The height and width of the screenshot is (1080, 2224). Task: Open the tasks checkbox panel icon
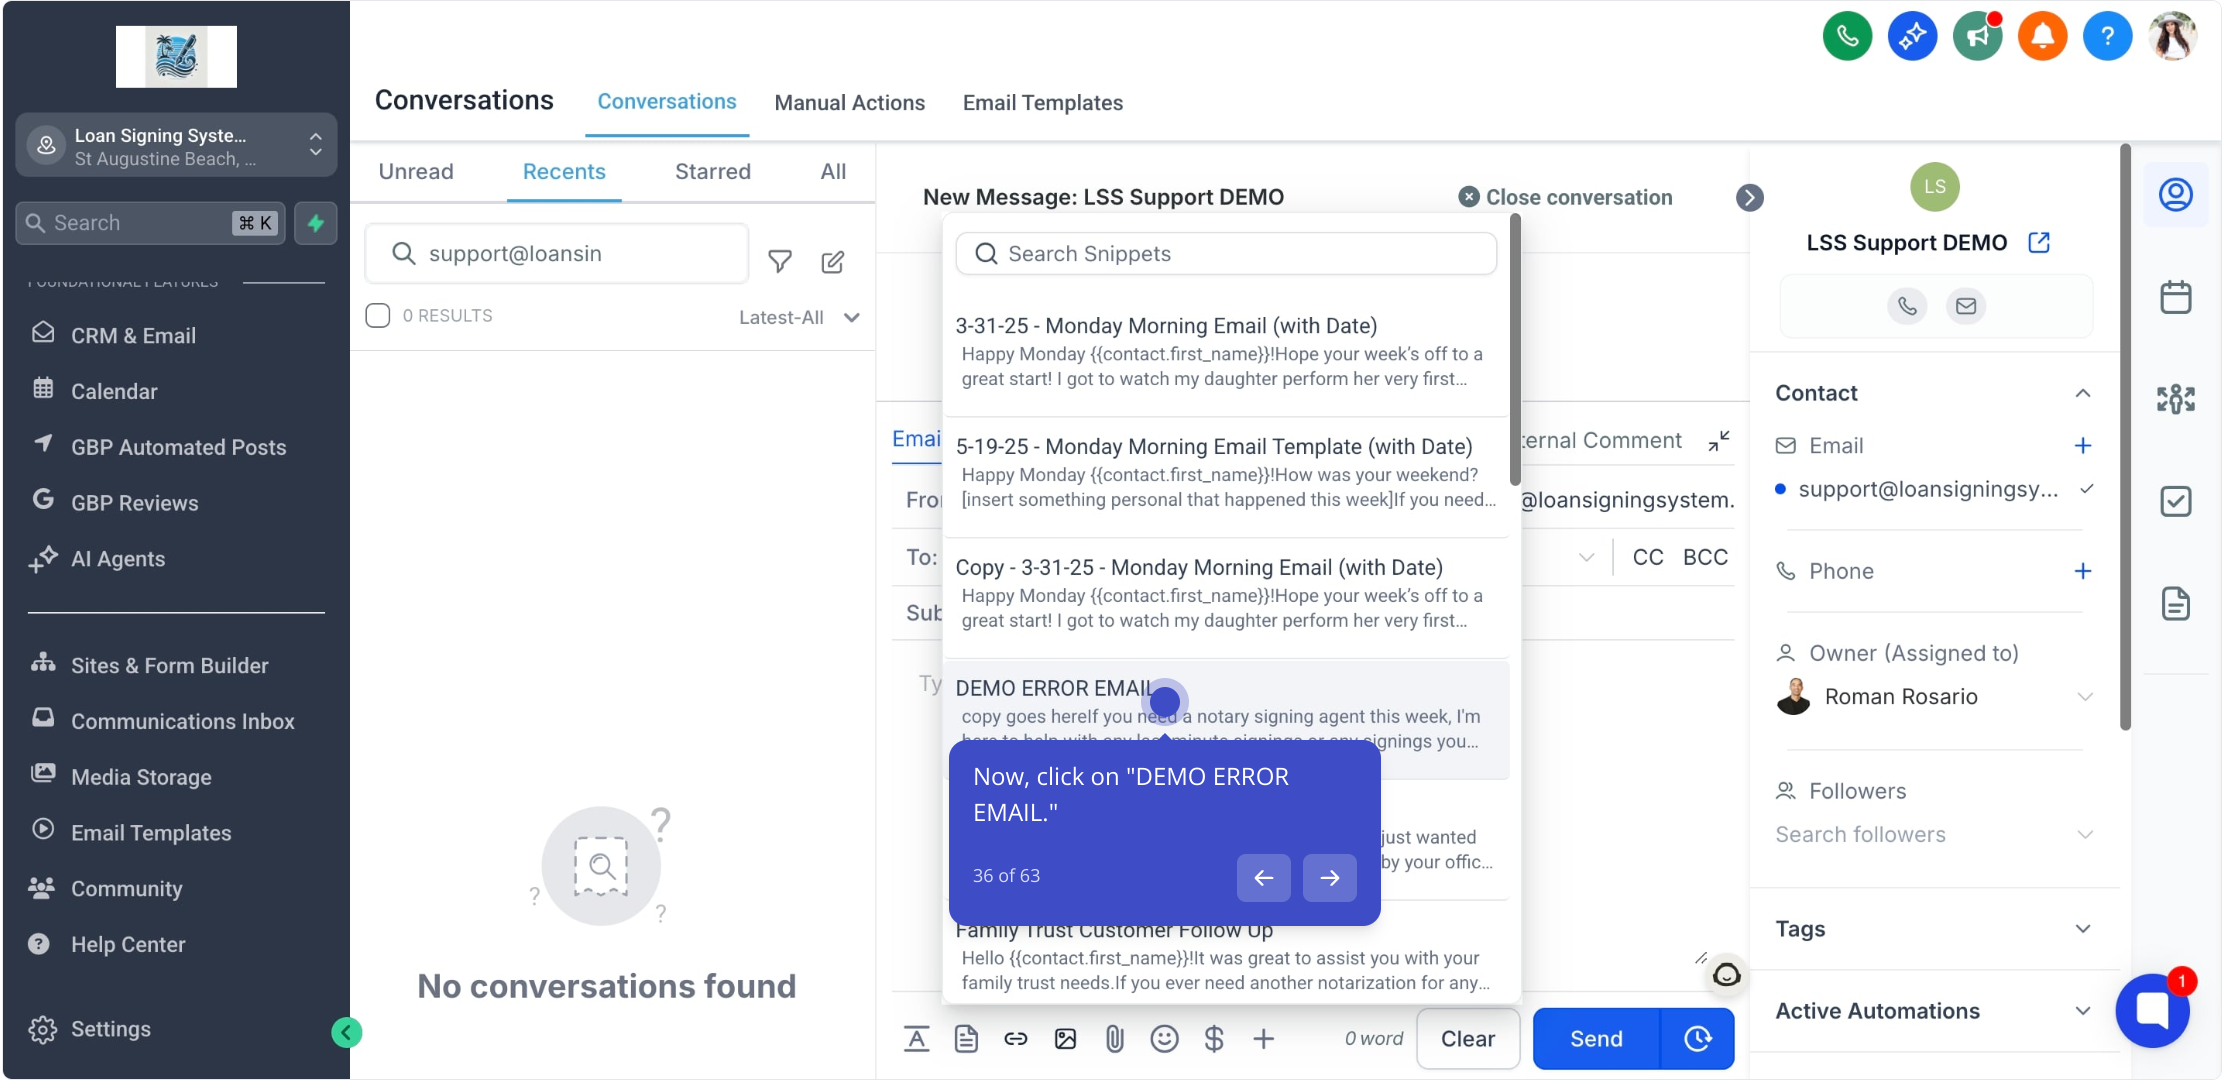tap(2176, 501)
